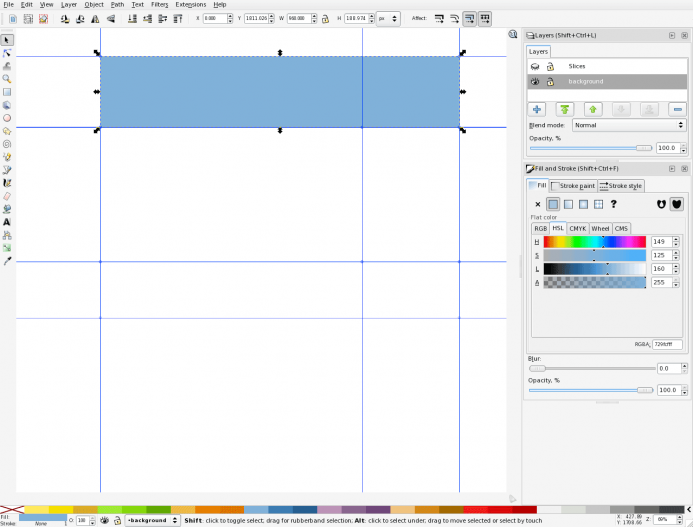The height and width of the screenshot is (527, 693).
Task: Pick the yellow palette swatch
Action: 61,510
